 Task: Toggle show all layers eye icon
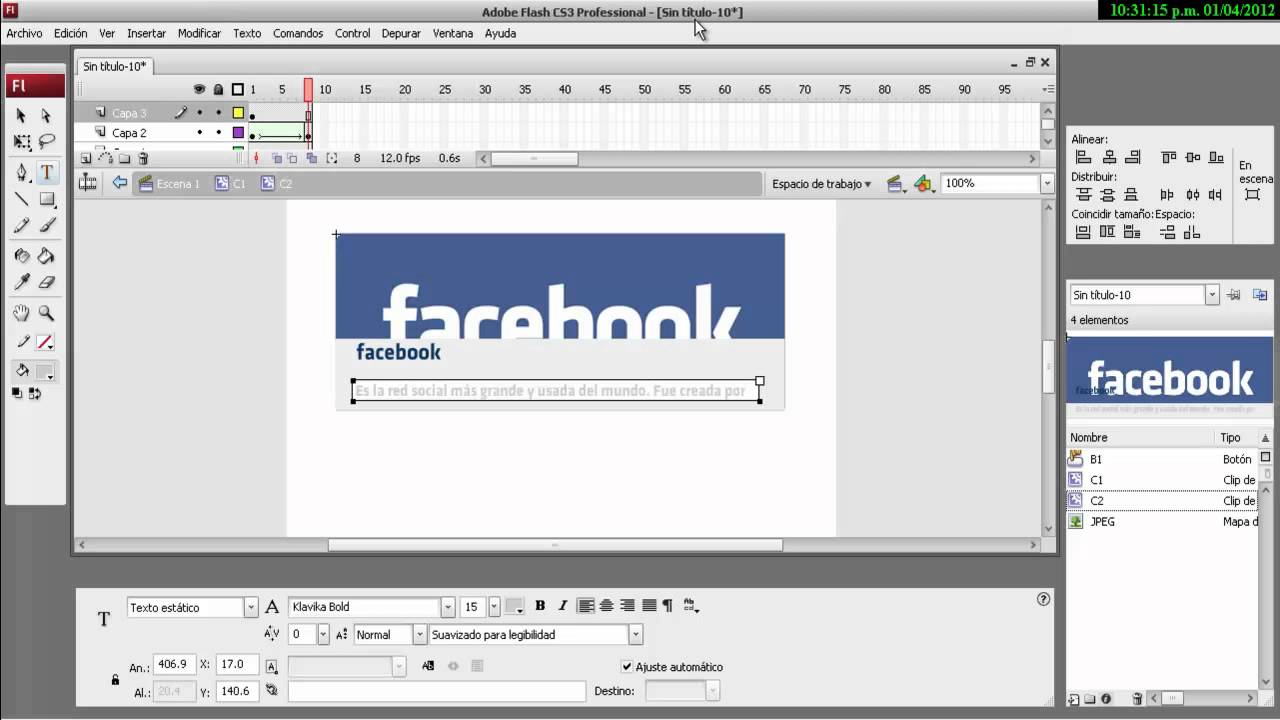pyautogui.click(x=199, y=90)
